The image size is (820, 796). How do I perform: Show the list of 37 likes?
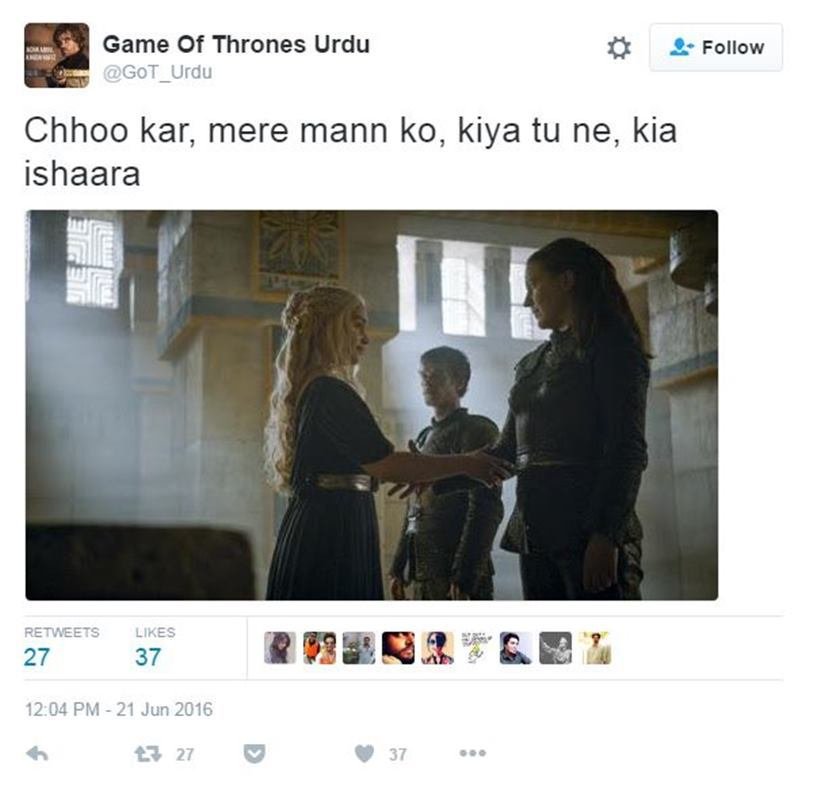point(155,647)
